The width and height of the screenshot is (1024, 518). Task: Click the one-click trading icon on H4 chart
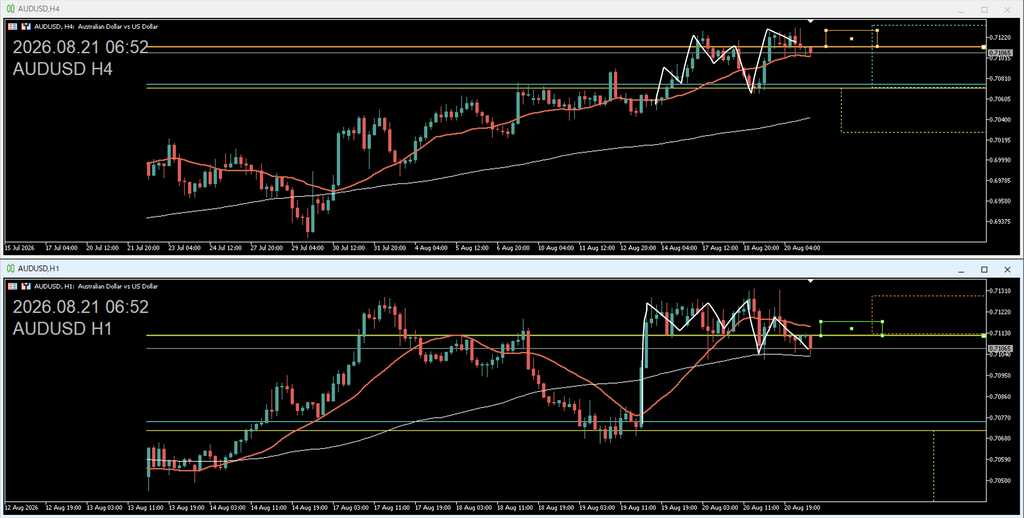(12, 27)
